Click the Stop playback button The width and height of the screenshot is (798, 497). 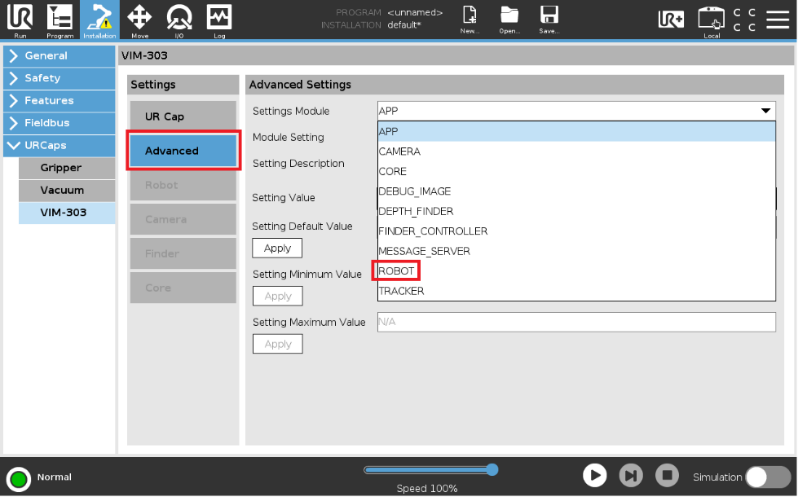click(x=667, y=476)
